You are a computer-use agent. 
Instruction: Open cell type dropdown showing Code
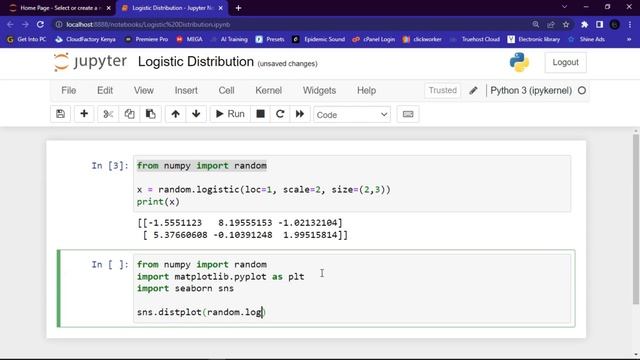pos(352,115)
